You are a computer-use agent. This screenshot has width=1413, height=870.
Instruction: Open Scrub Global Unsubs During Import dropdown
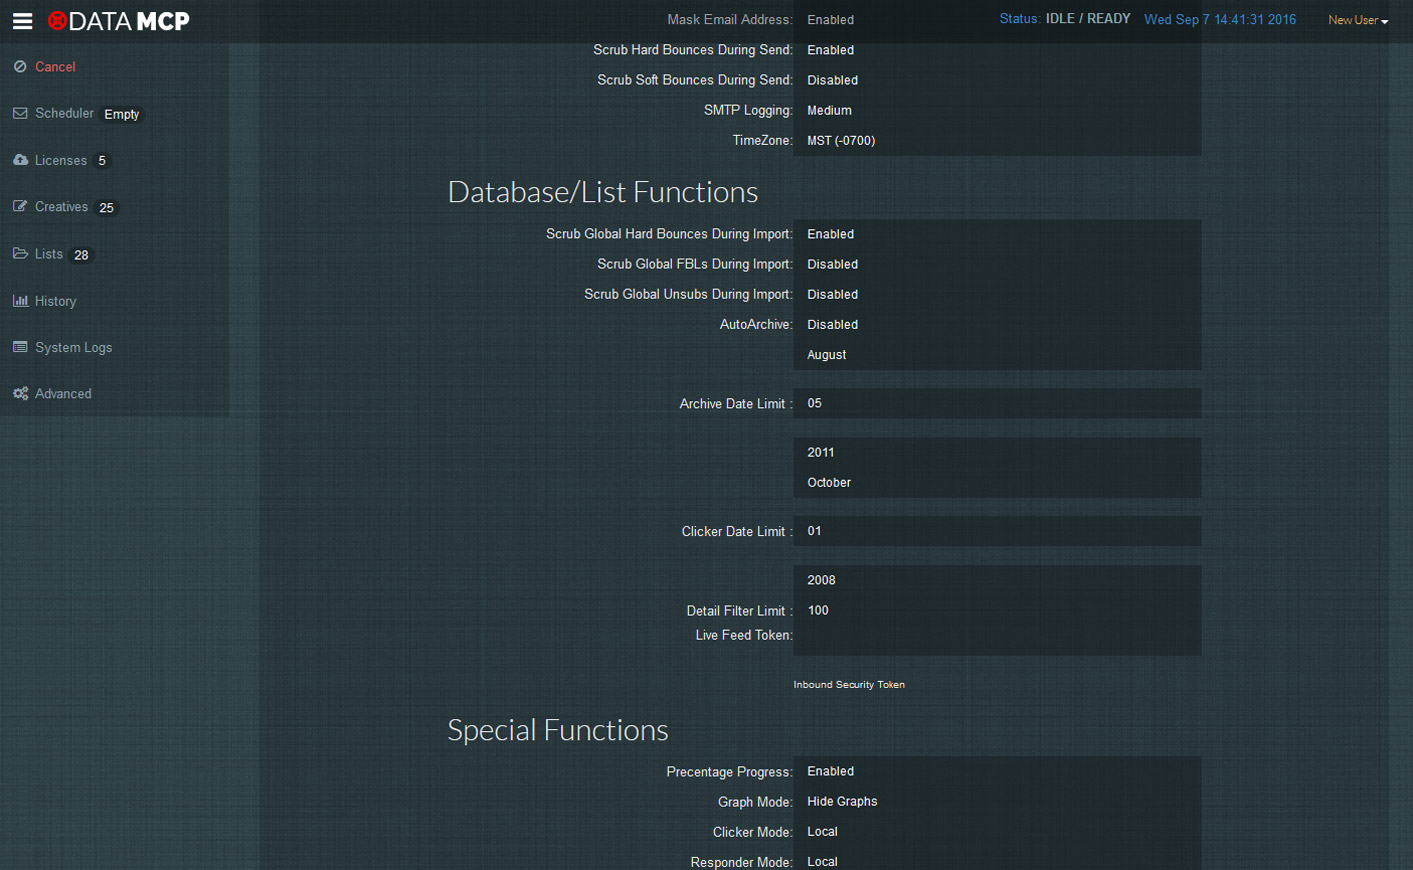(997, 294)
